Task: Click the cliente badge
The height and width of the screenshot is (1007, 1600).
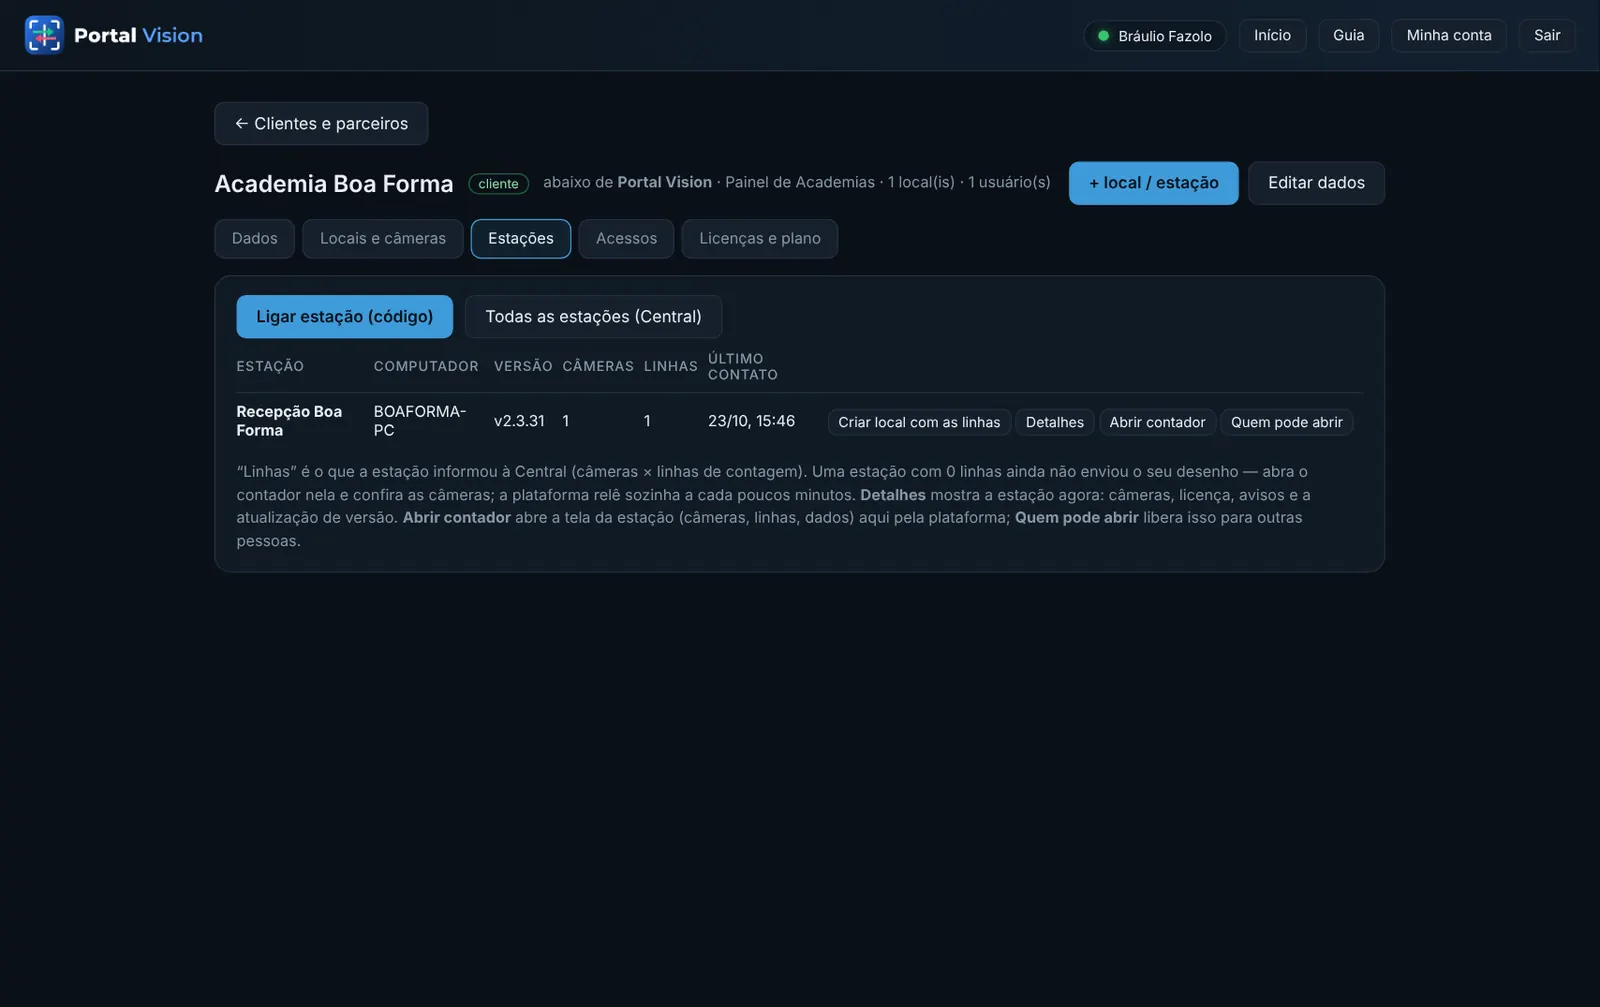Action: pyautogui.click(x=498, y=184)
